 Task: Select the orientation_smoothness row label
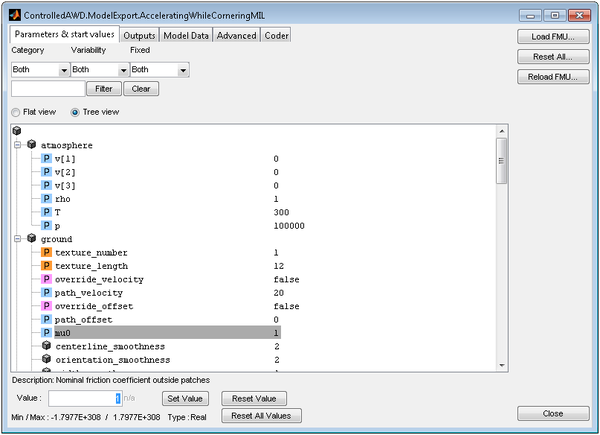coord(113,360)
